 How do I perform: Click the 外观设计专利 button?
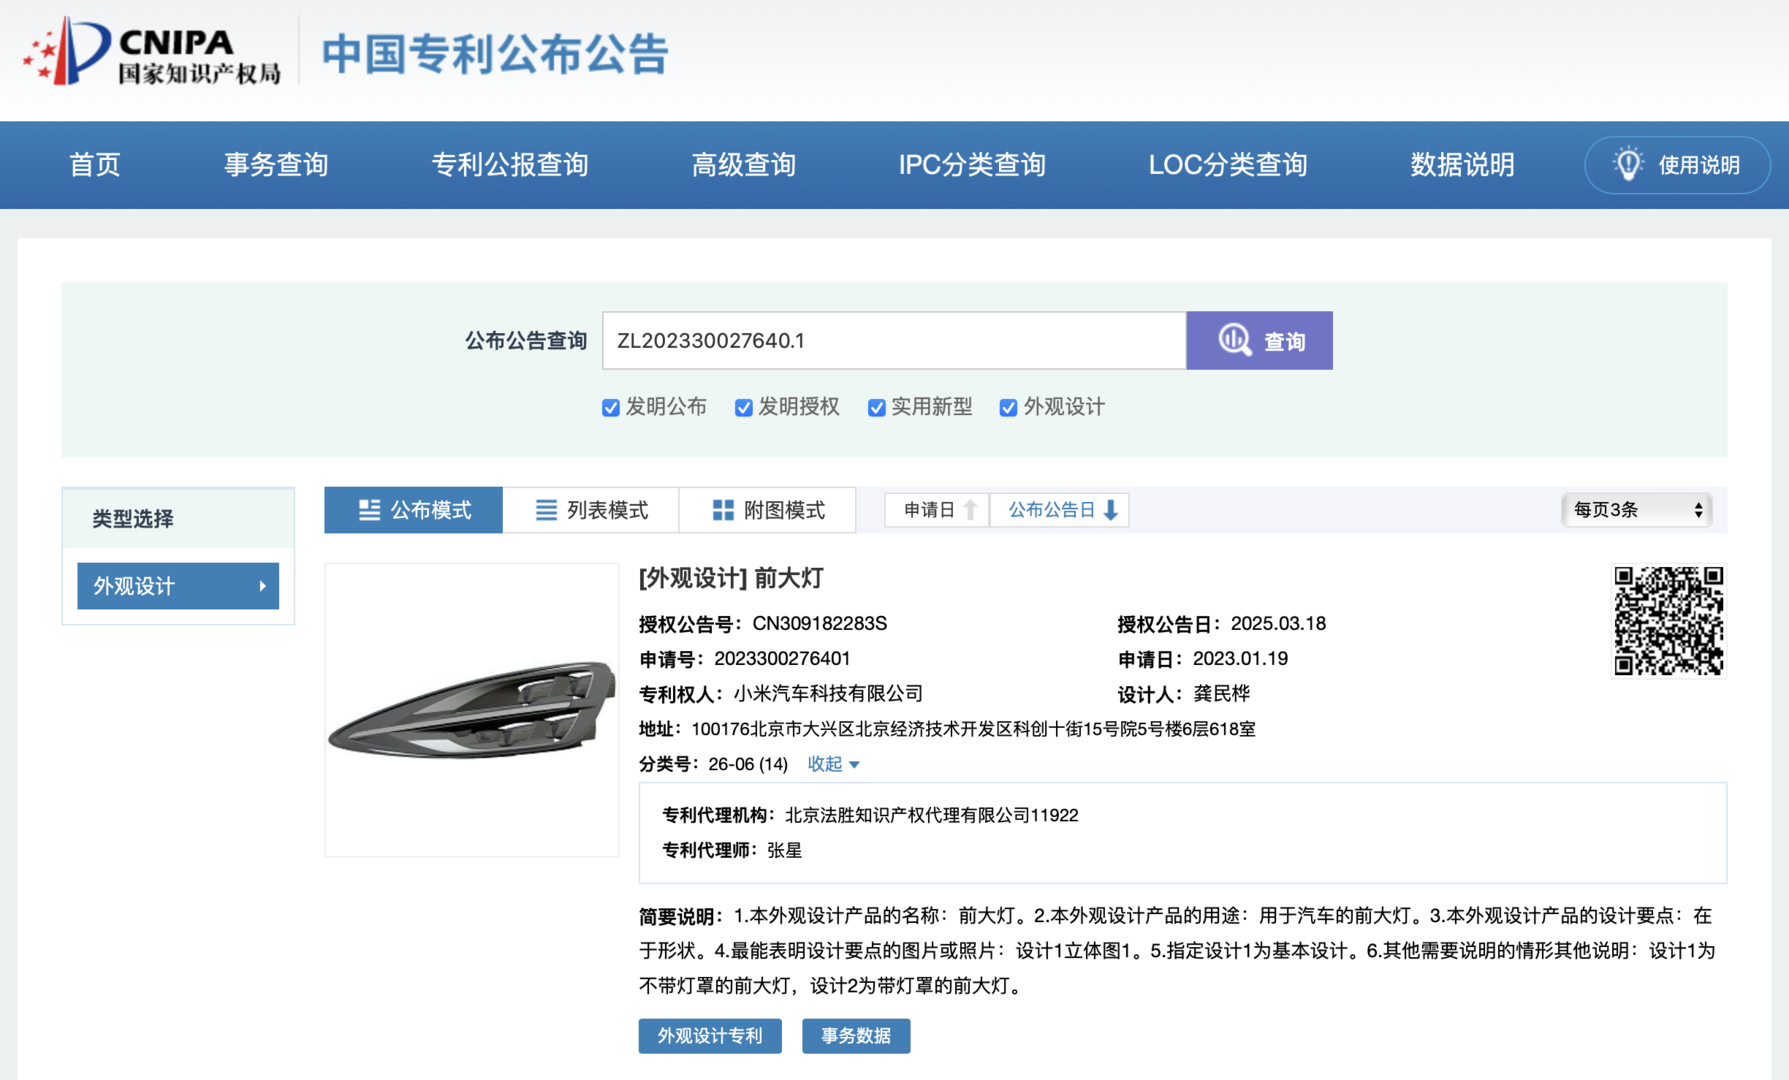click(710, 1036)
